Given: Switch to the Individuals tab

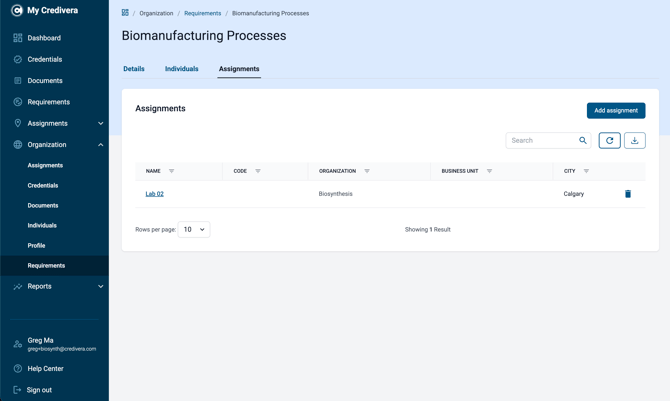Looking at the screenshot, I should (182, 69).
